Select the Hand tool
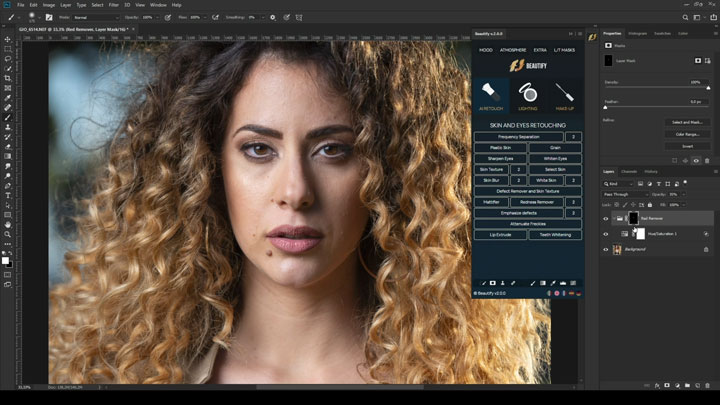Viewport: 720px width, 405px height. coord(7,225)
